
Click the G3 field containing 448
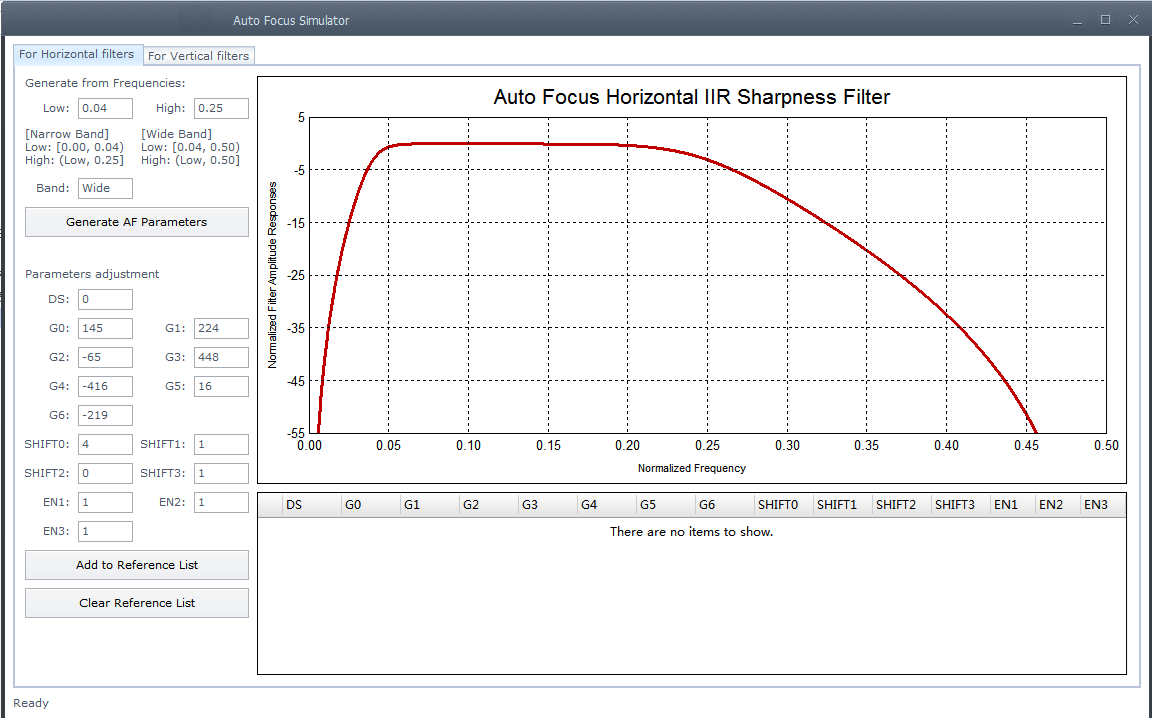[x=221, y=357]
